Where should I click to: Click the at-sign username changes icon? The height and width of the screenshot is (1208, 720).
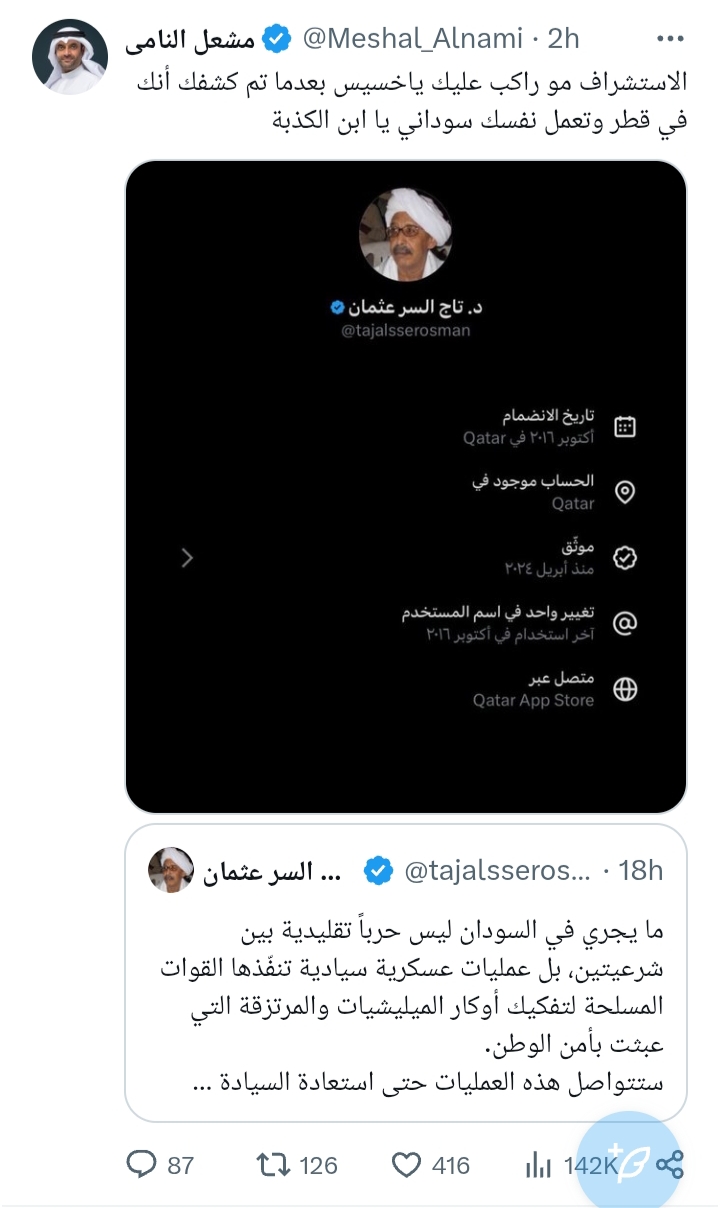point(625,624)
